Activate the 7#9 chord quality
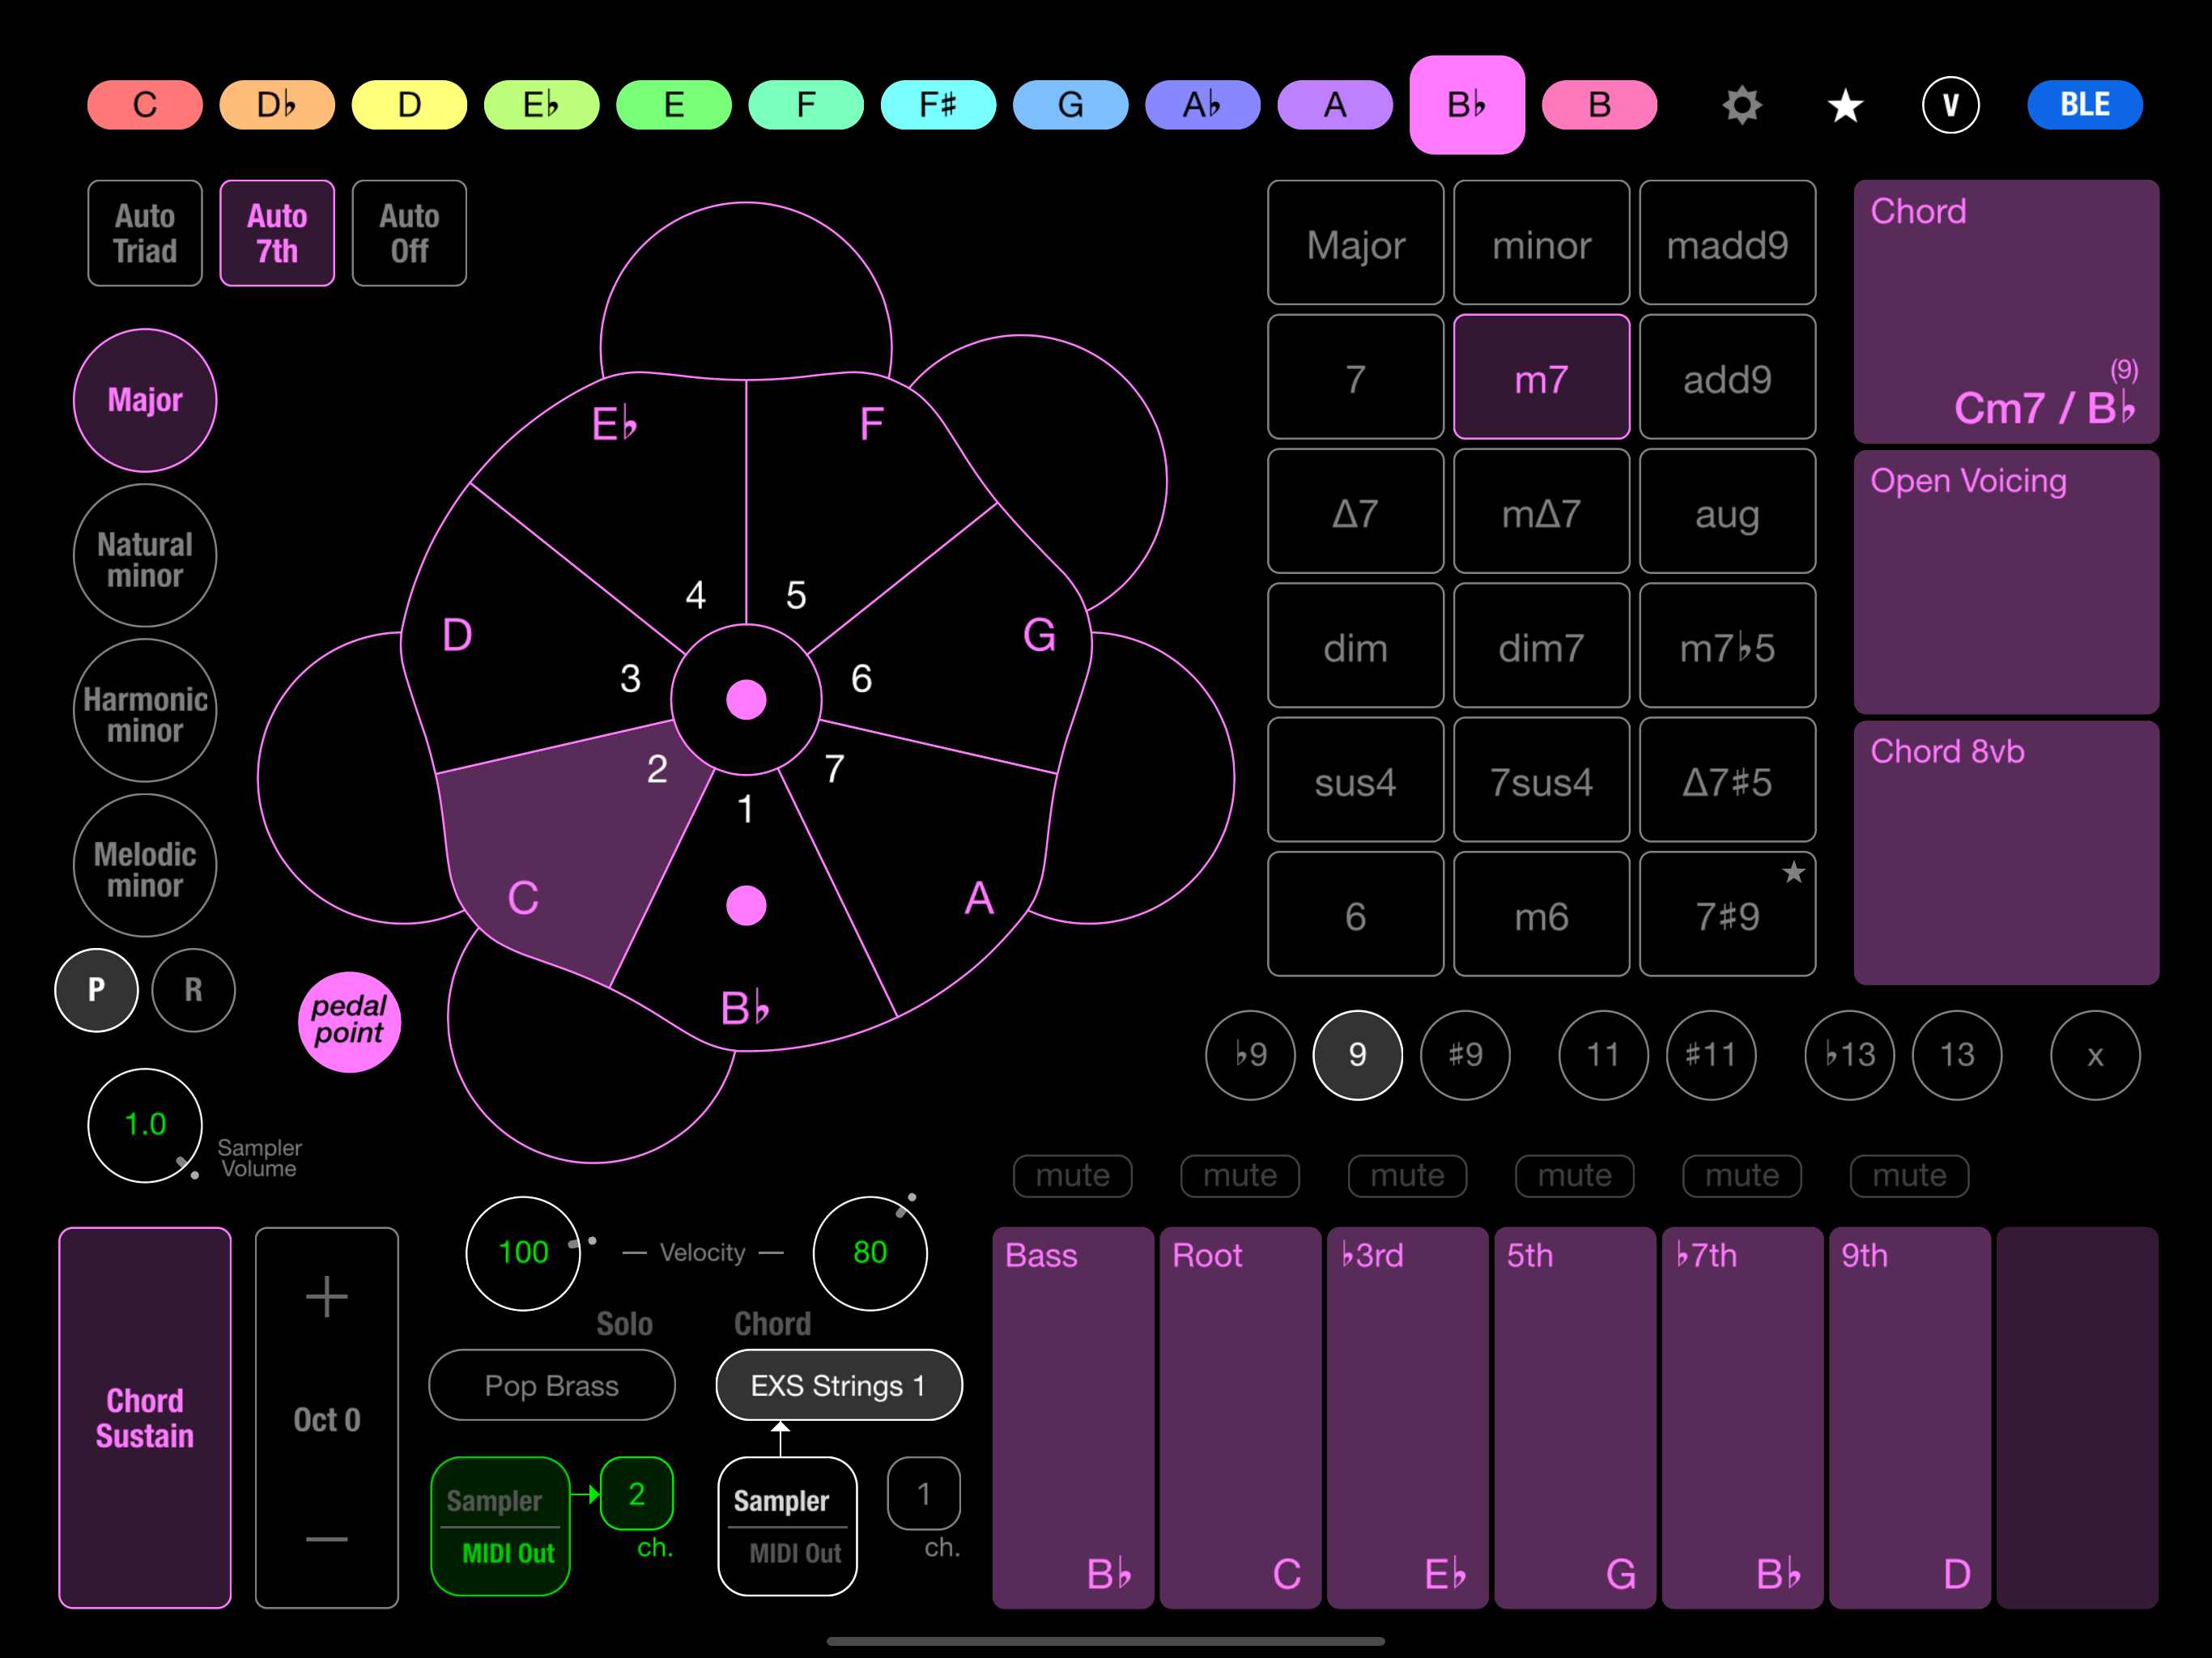2212x1658 pixels. pyautogui.click(x=1727, y=914)
